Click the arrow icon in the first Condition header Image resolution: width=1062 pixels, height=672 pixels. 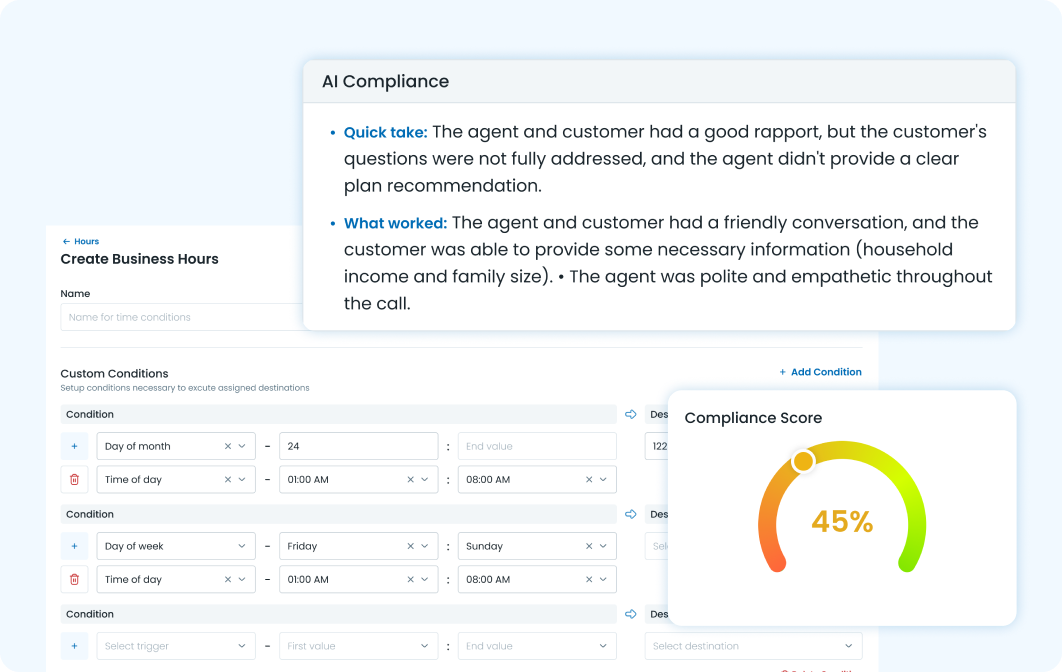pos(631,414)
